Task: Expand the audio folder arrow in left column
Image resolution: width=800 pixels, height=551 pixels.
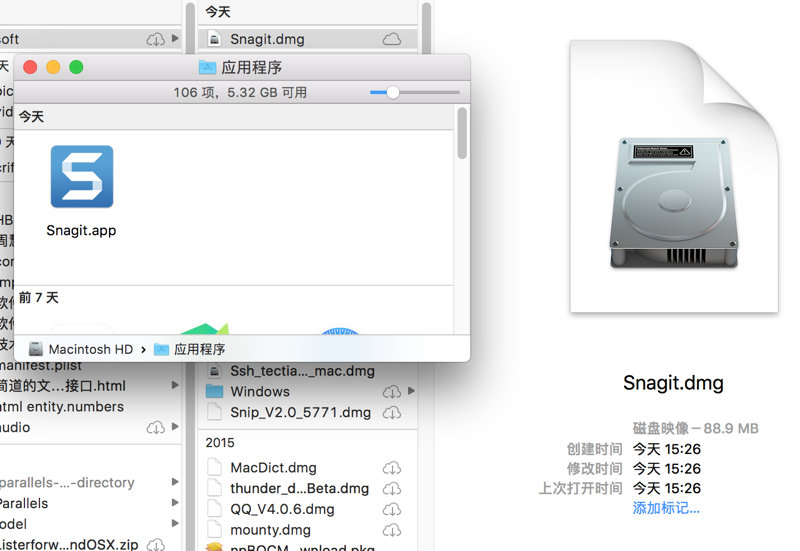Action: (x=175, y=427)
